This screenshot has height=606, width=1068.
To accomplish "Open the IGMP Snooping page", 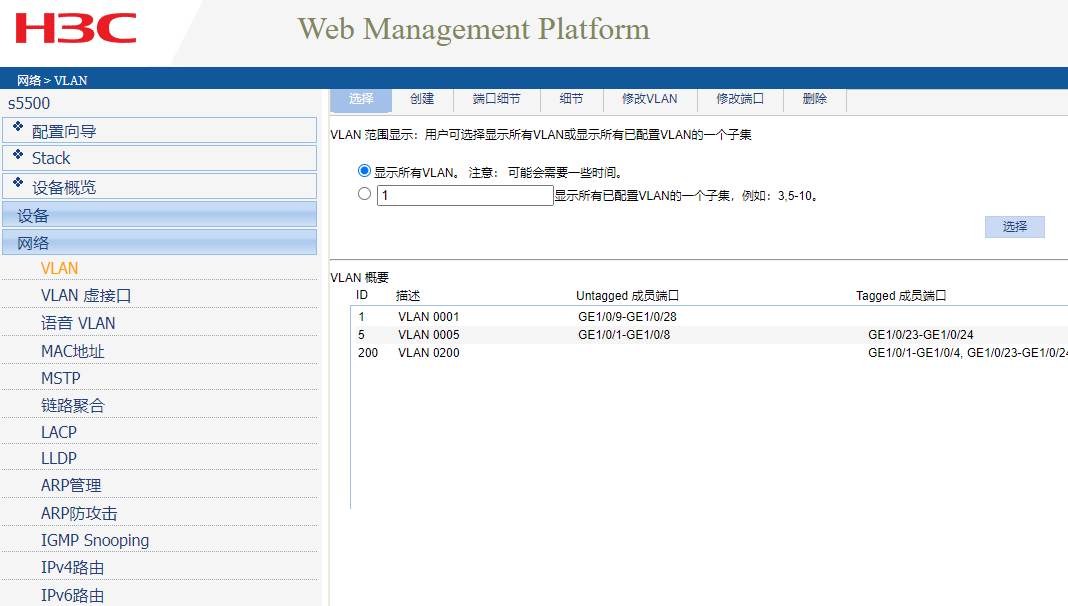I will tap(95, 540).
